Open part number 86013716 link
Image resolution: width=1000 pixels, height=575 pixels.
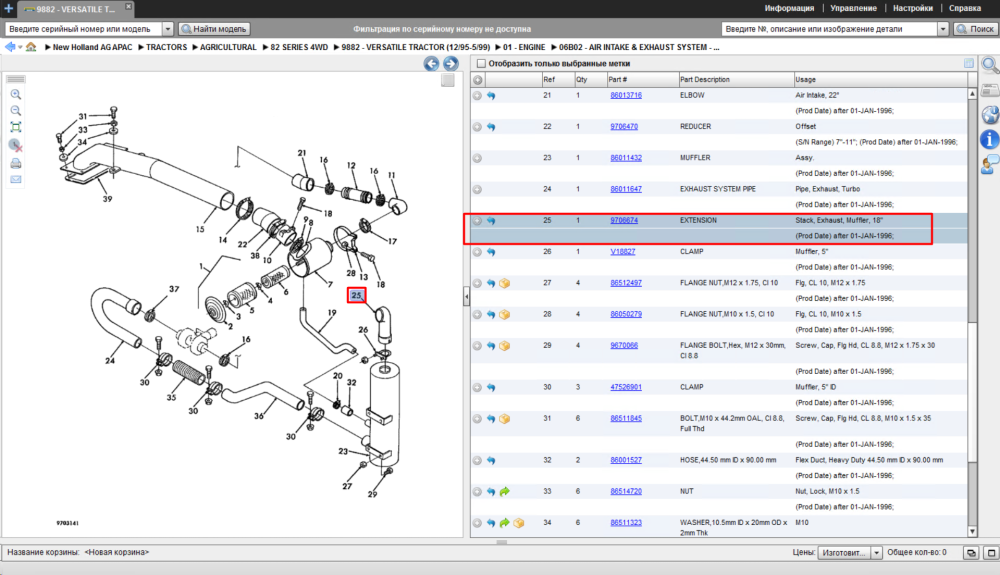(626, 95)
